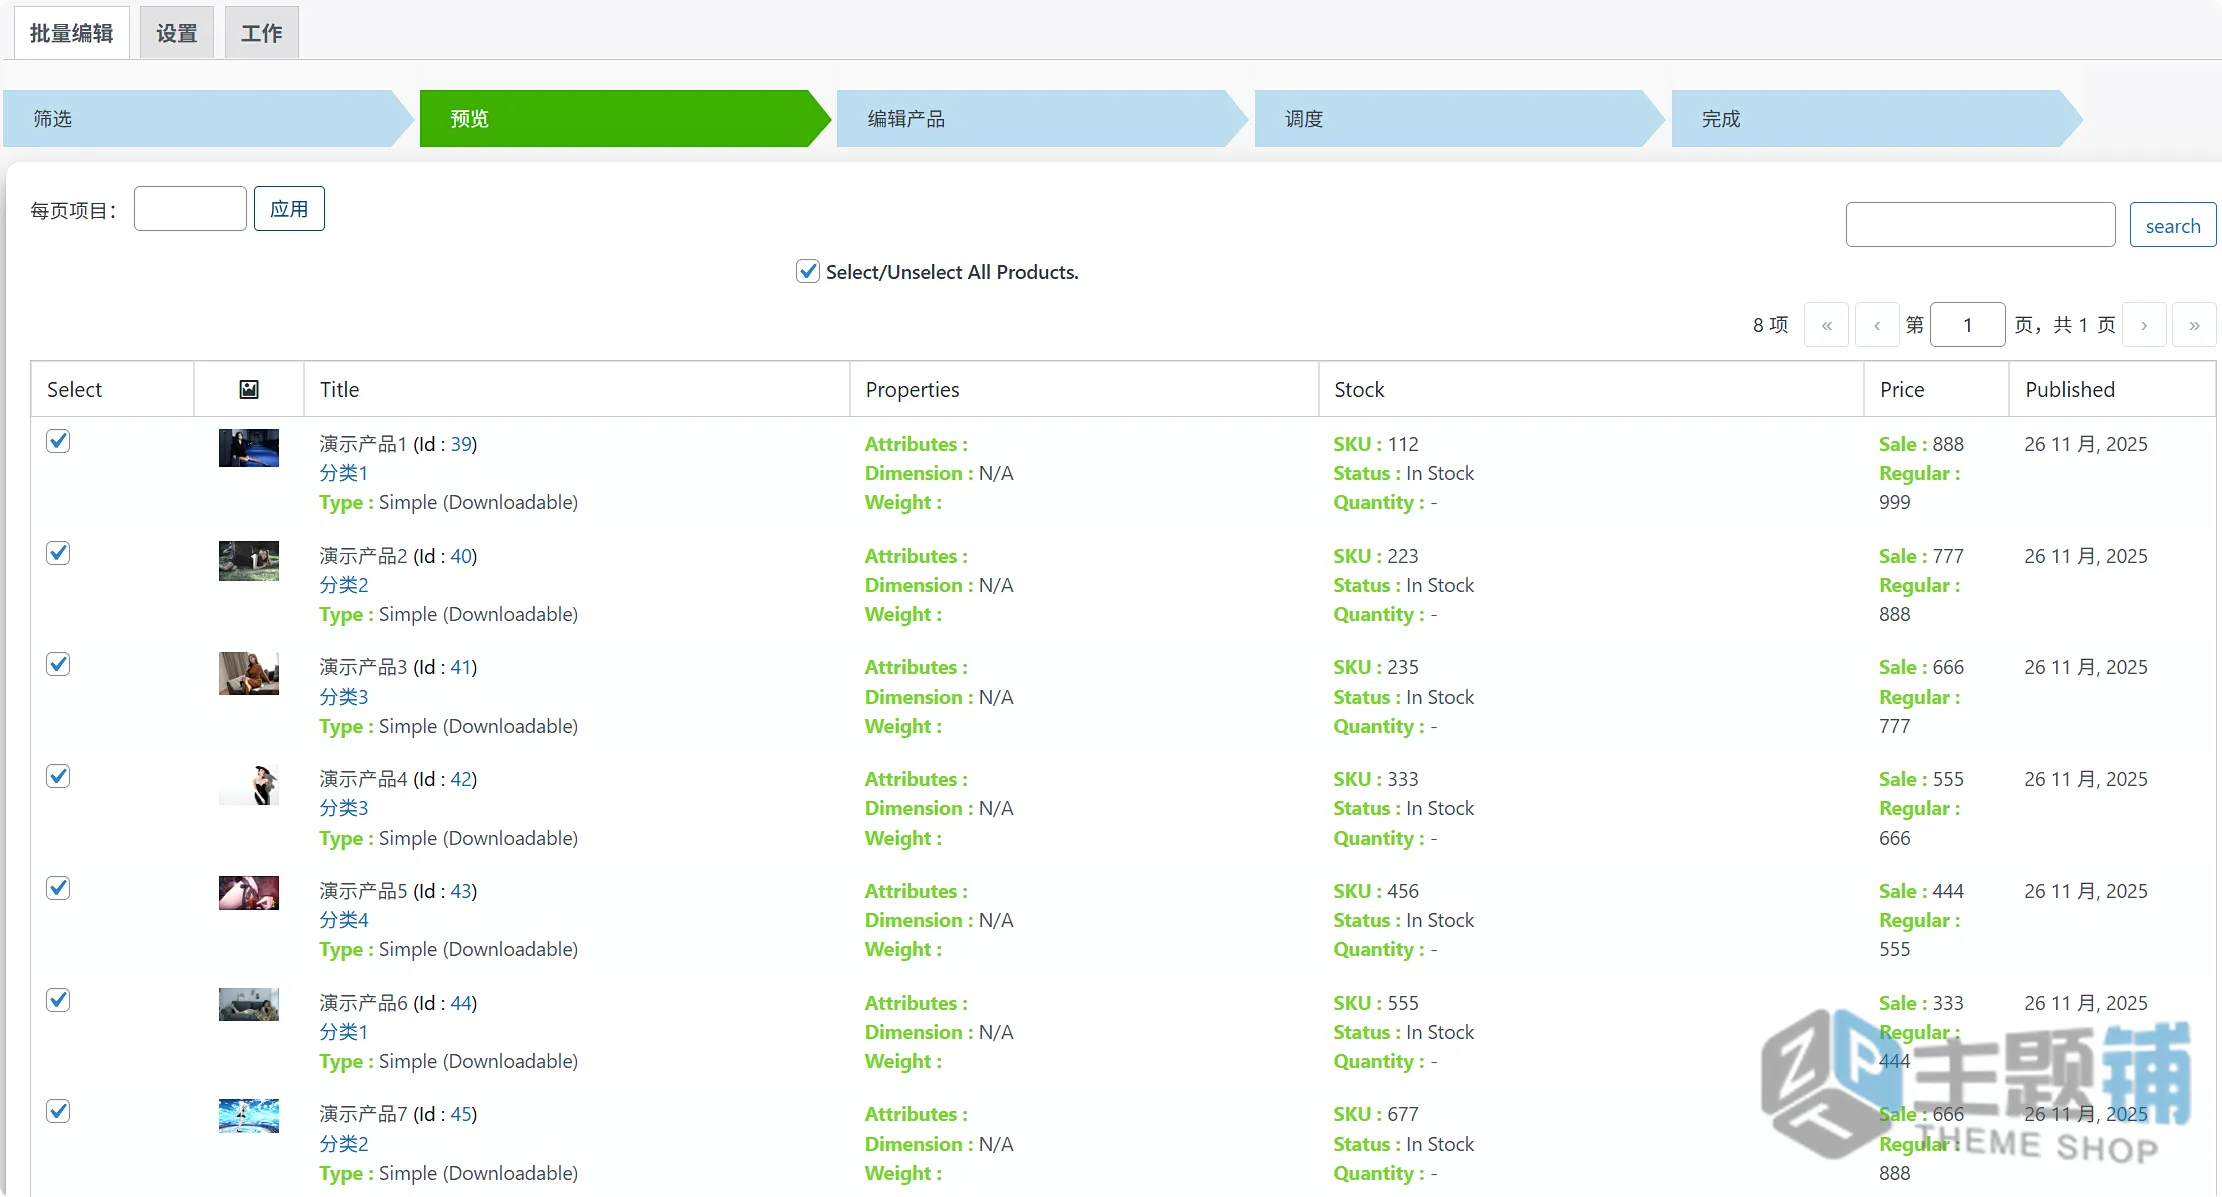Uncheck the 演示产品4 row checkbox
Image resolution: width=2222 pixels, height=1197 pixels.
[58, 776]
